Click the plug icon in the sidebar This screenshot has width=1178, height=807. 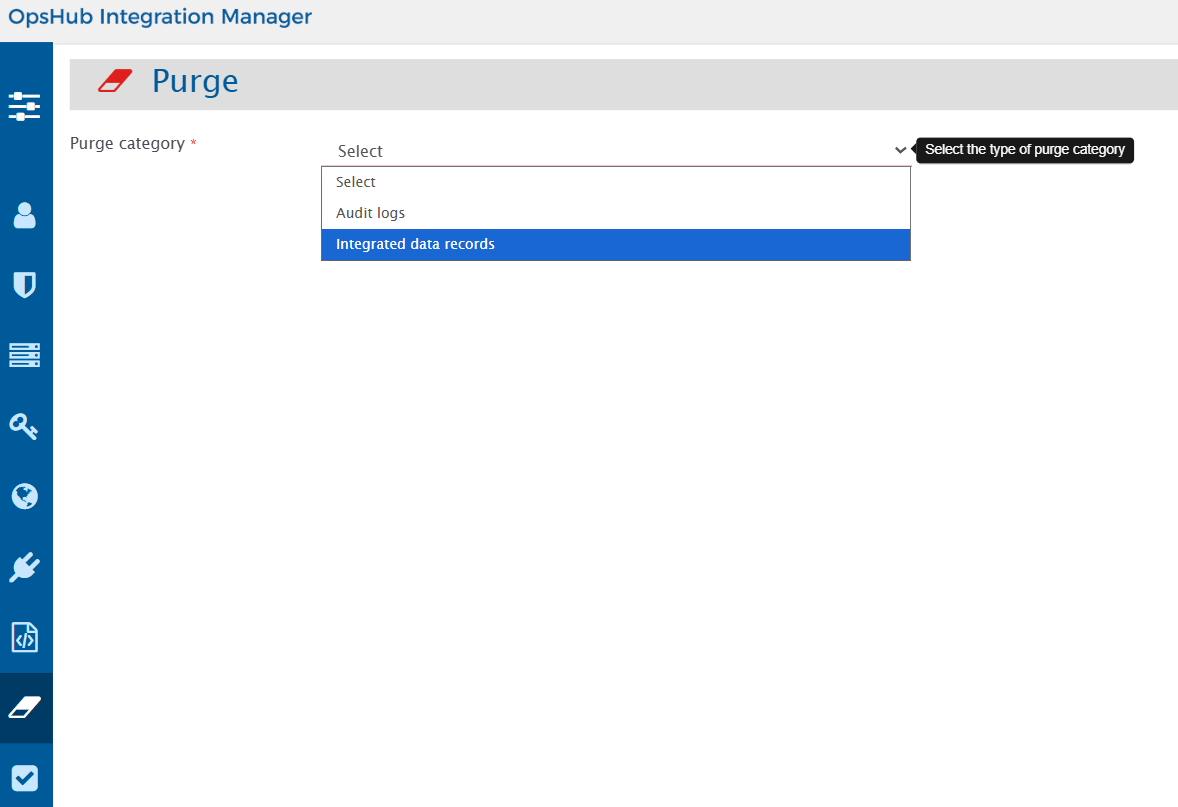(x=25, y=567)
